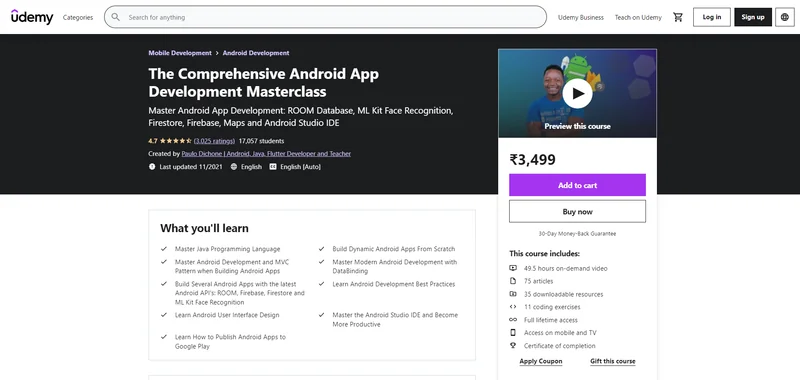The height and width of the screenshot is (380, 800).
Task: Click the 49.5 hours on-demand video text
Action: click(x=565, y=268)
